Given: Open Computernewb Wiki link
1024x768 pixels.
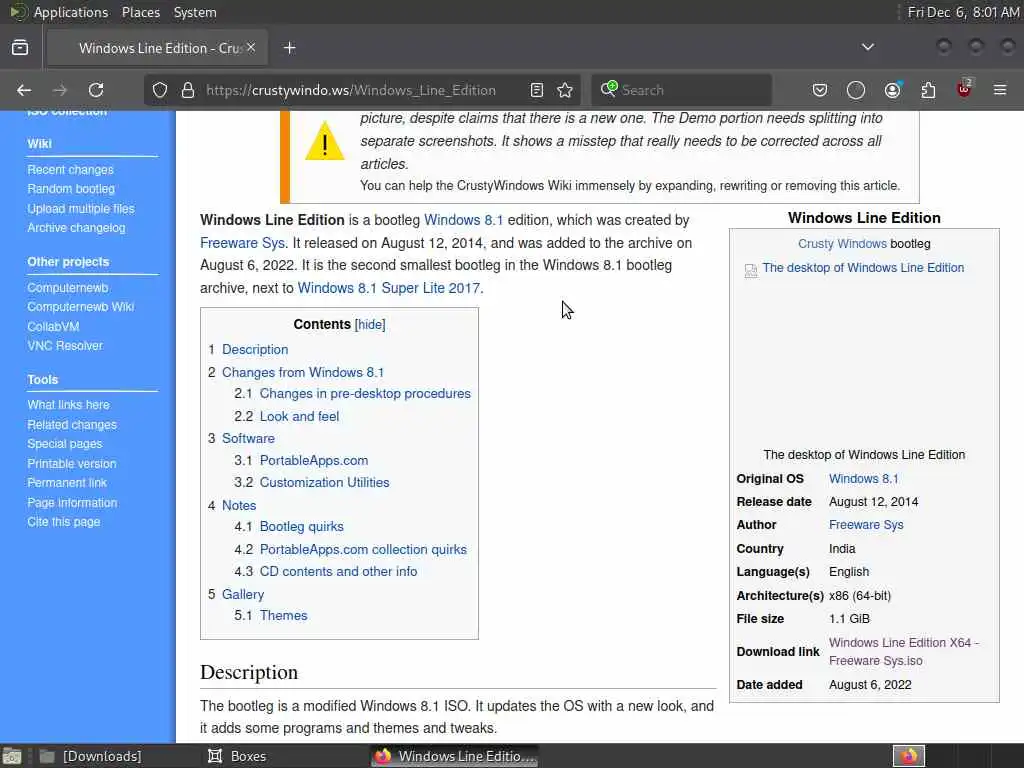Looking at the screenshot, I should [80, 307].
